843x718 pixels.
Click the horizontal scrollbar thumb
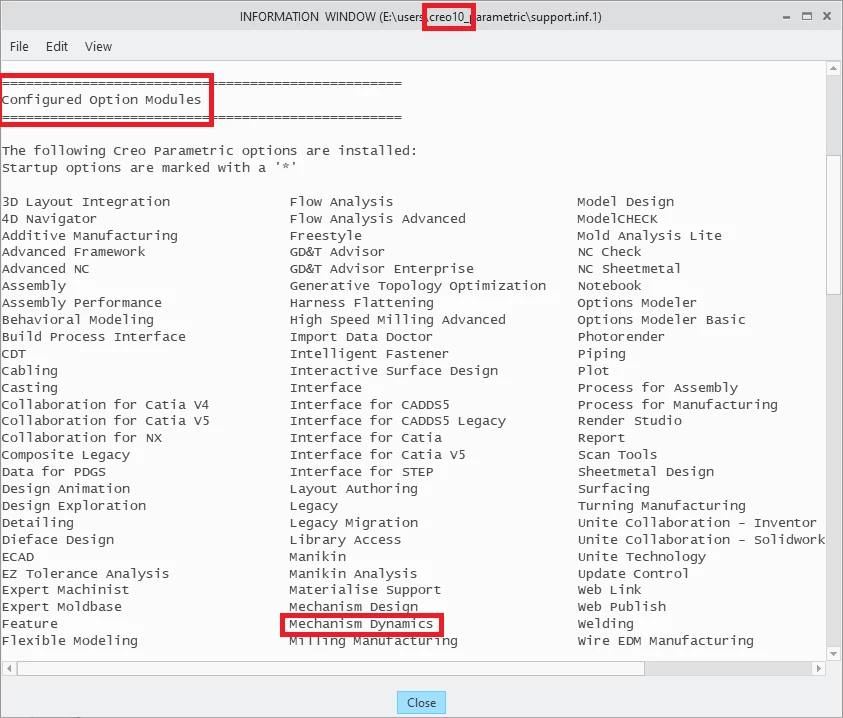331,669
